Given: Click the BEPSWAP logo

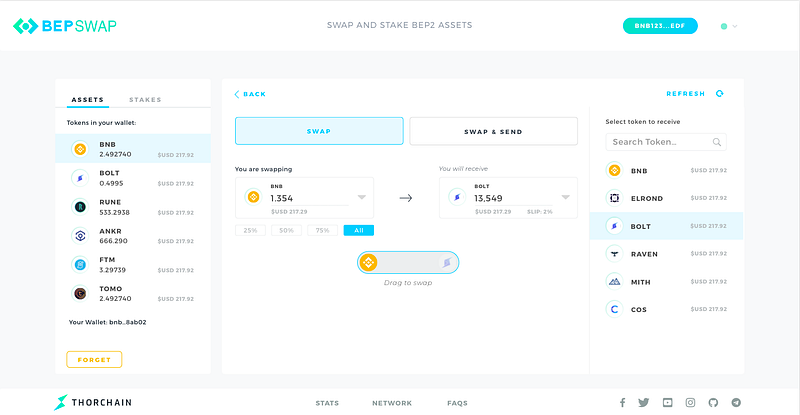Looking at the screenshot, I should pos(65,26).
